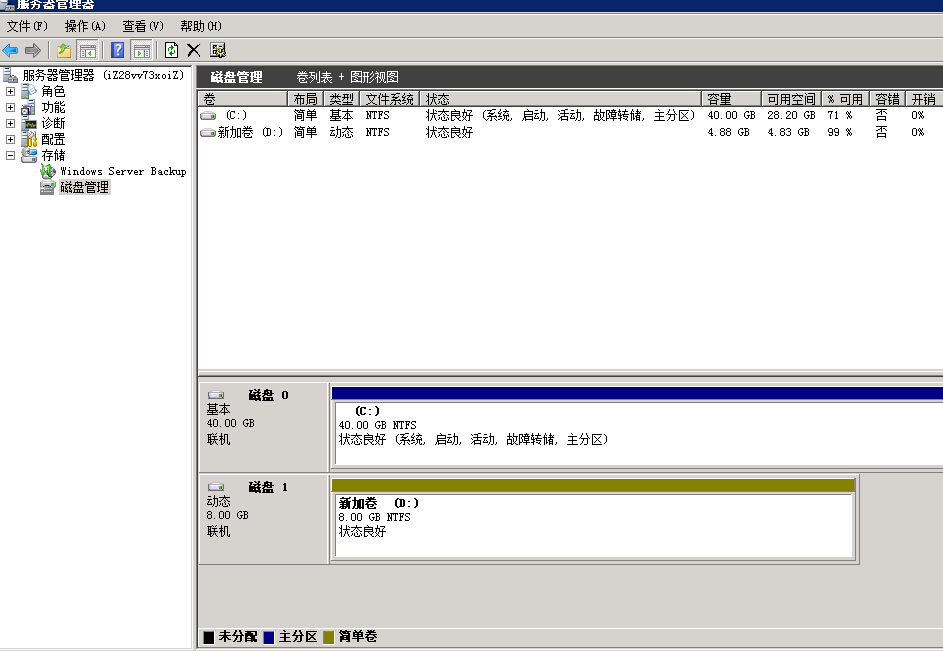Click the Refresh icon in toolbar
943x651 pixels.
[171, 50]
